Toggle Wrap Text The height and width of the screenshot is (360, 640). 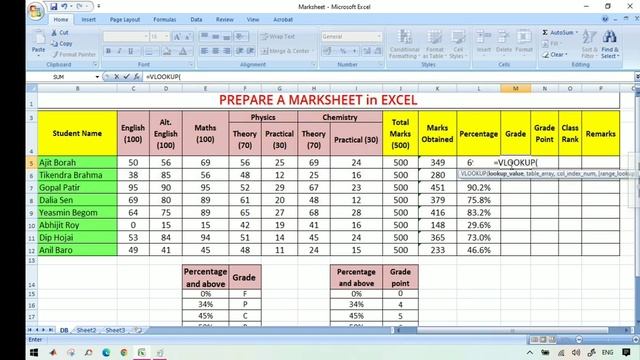(x=278, y=36)
